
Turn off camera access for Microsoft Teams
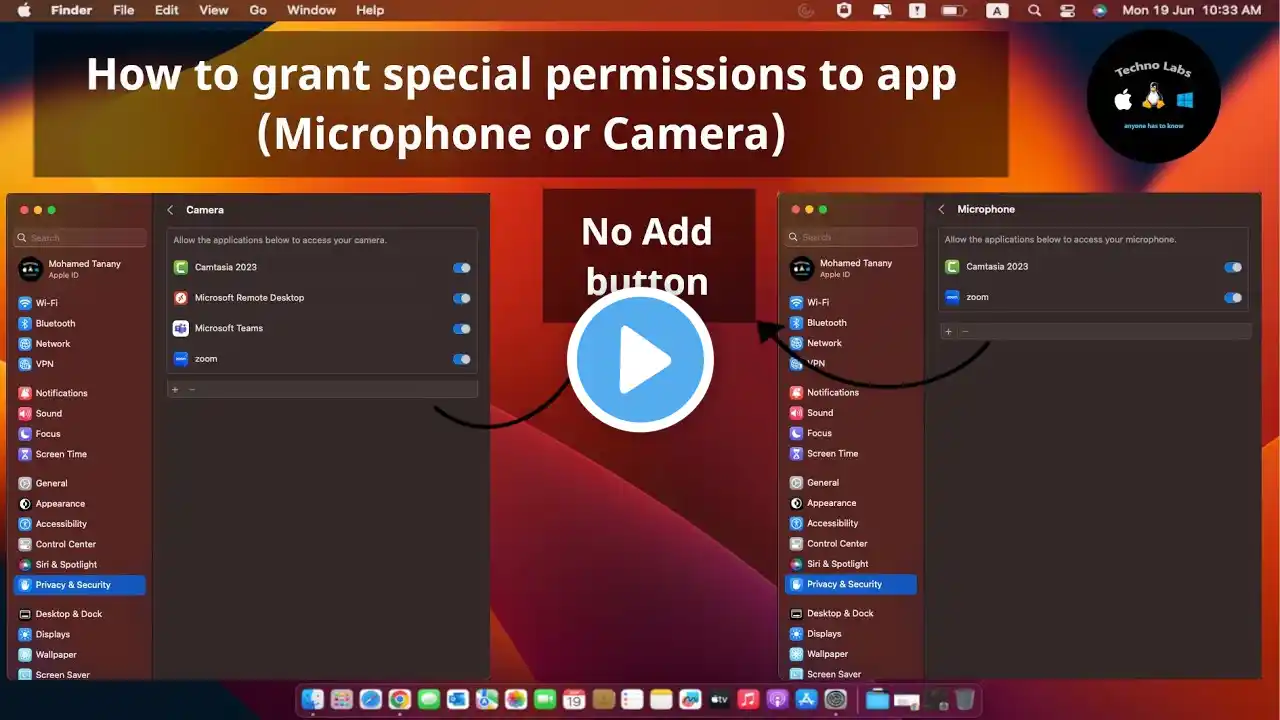click(461, 329)
